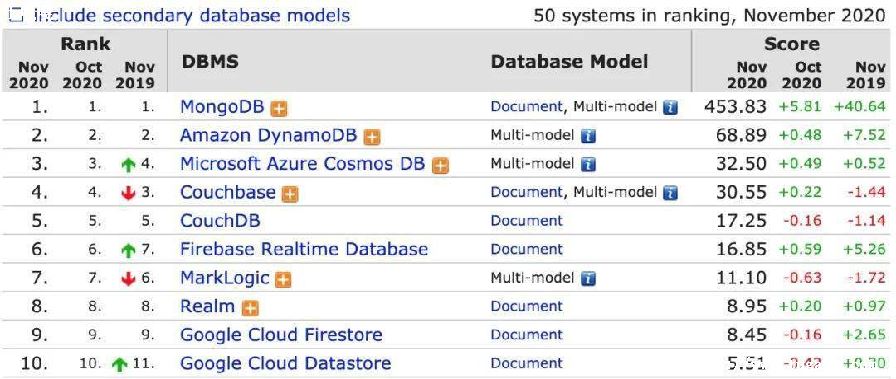Click the -1.44 score change value
This screenshot has height=379, width=896.
[x=867, y=193]
